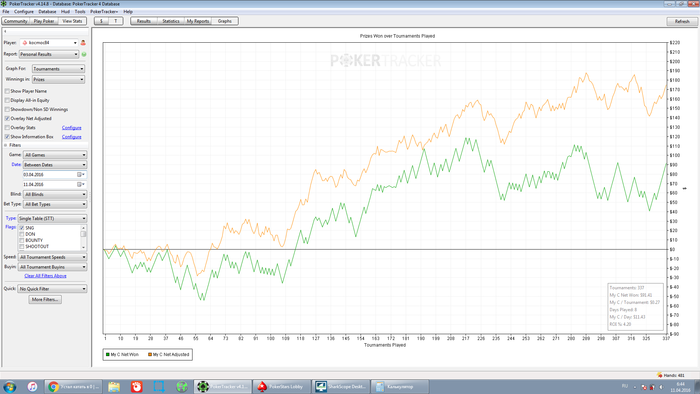This screenshot has height=394, width=700.
Task: Uncheck Show Information Box
Action: [x=7, y=137]
